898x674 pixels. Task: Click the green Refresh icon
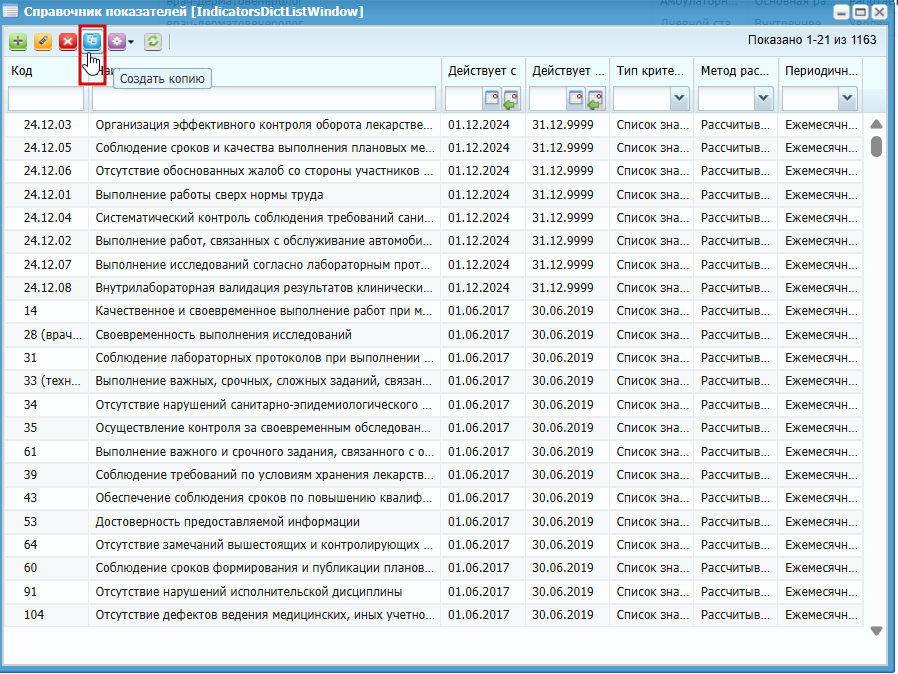pyautogui.click(x=152, y=41)
